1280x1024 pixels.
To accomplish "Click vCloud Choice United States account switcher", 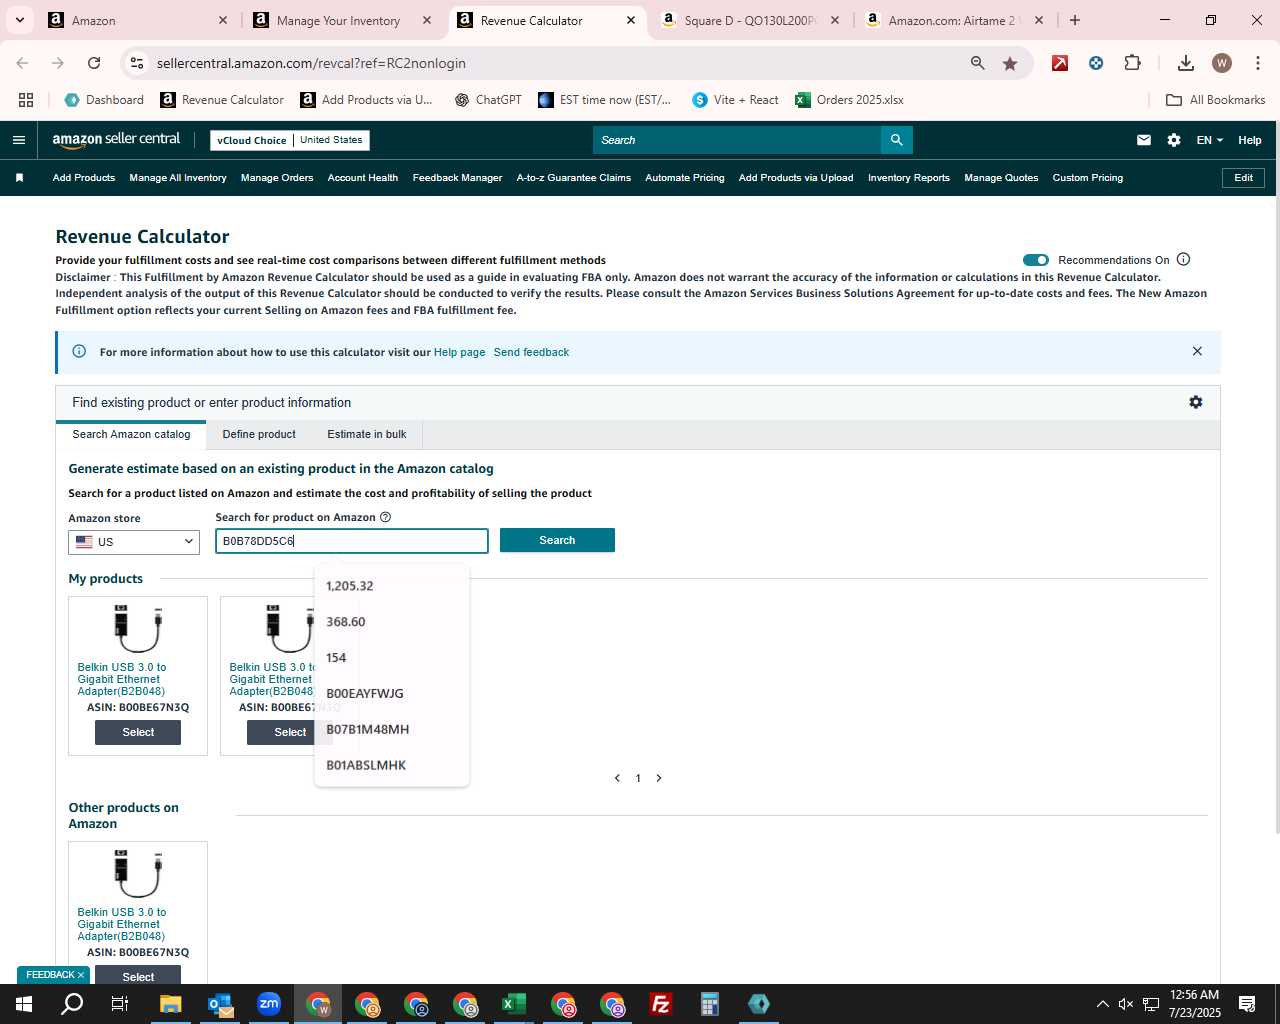I will tap(290, 140).
